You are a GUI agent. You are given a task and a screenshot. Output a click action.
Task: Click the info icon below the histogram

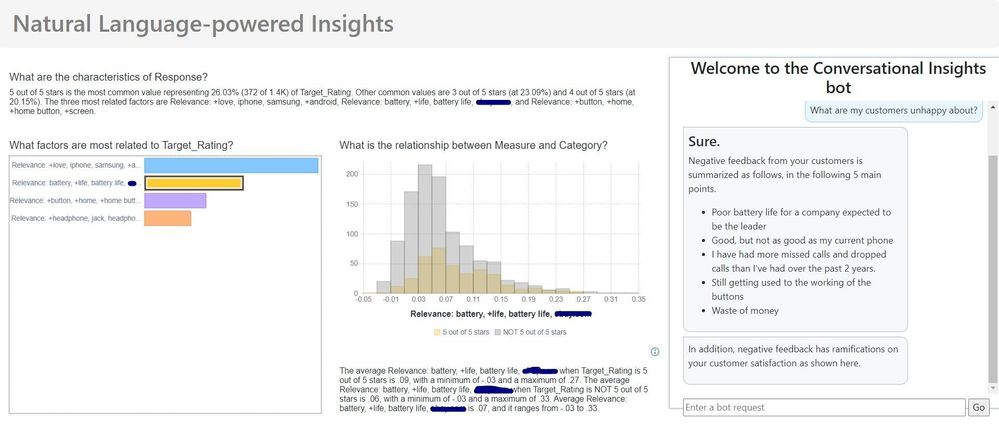tap(655, 351)
